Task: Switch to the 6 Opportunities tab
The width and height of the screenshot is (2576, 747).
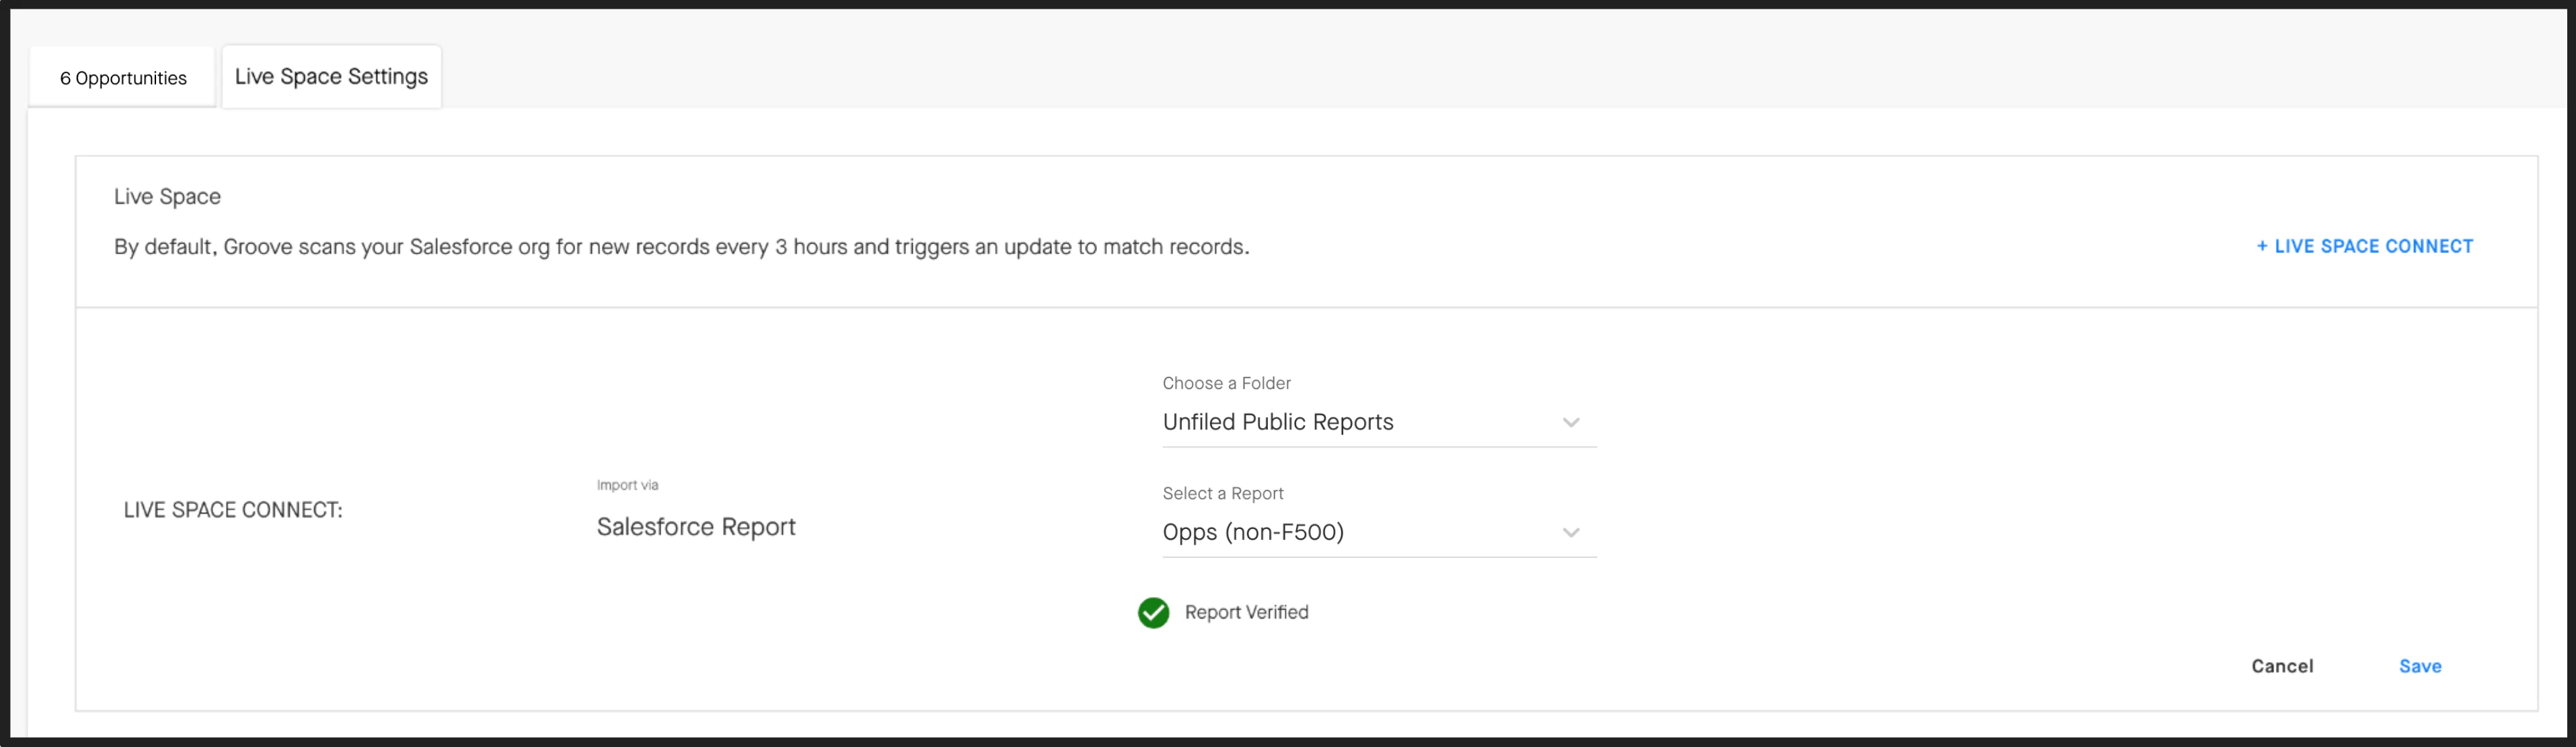Action: 123,78
